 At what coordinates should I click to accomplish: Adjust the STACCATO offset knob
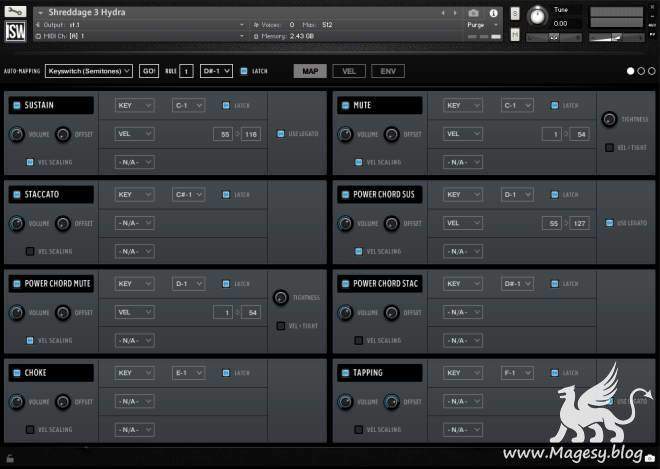63,224
